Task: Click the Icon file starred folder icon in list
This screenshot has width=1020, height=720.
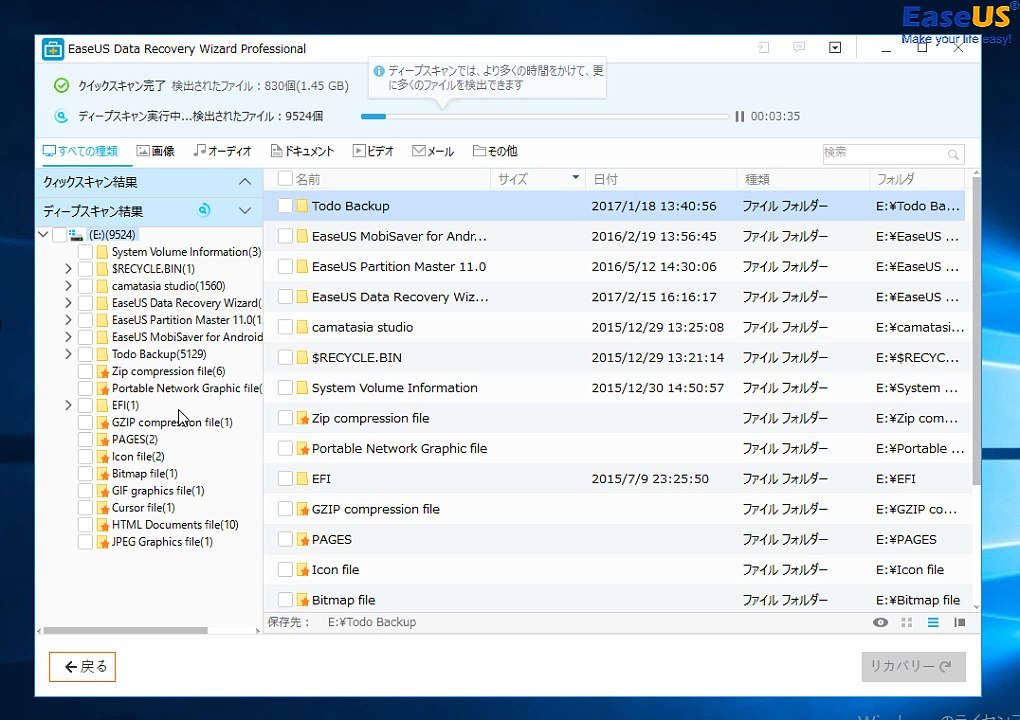Action: coord(302,570)
